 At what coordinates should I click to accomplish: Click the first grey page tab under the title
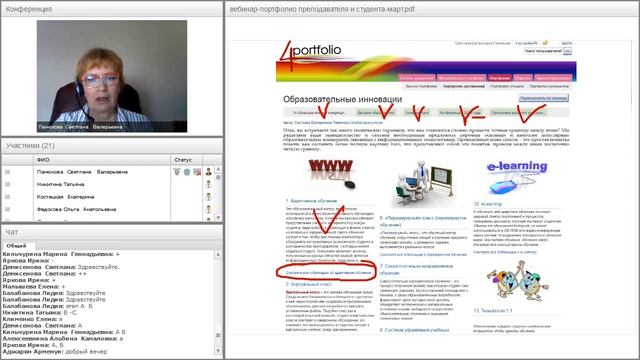point(319,112)
